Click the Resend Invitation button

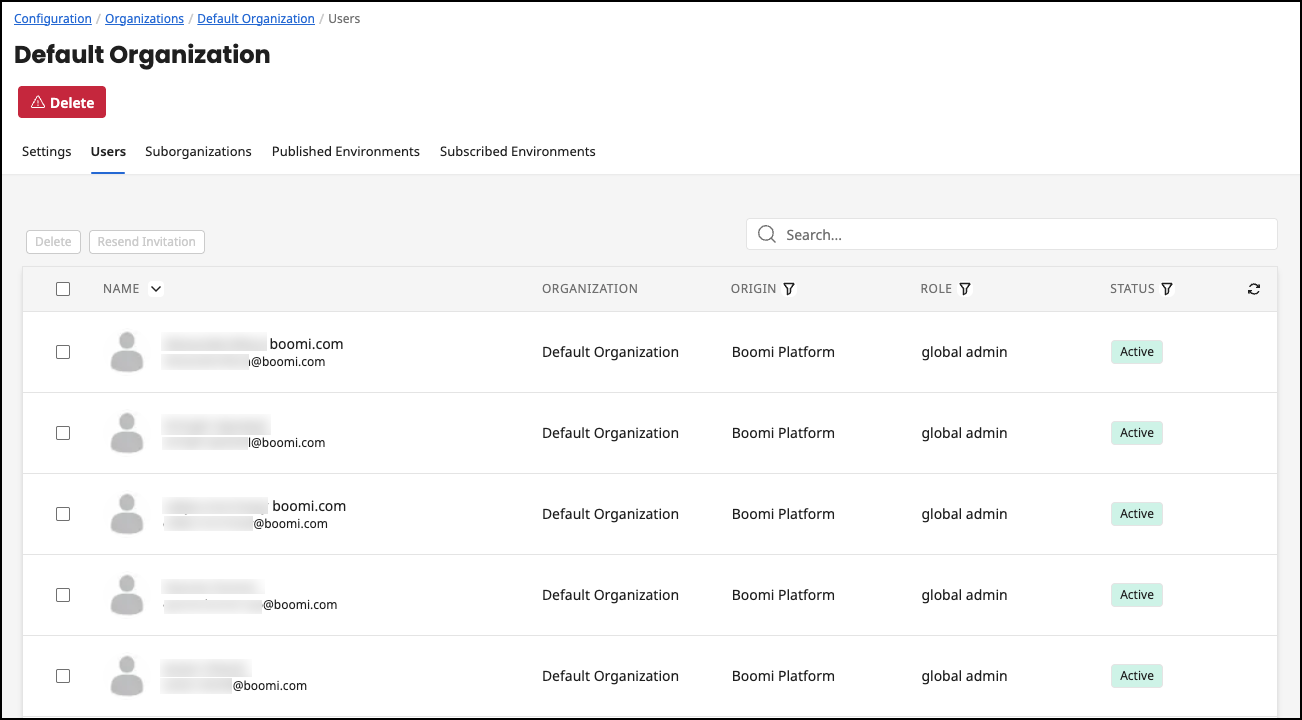point(146,241)
